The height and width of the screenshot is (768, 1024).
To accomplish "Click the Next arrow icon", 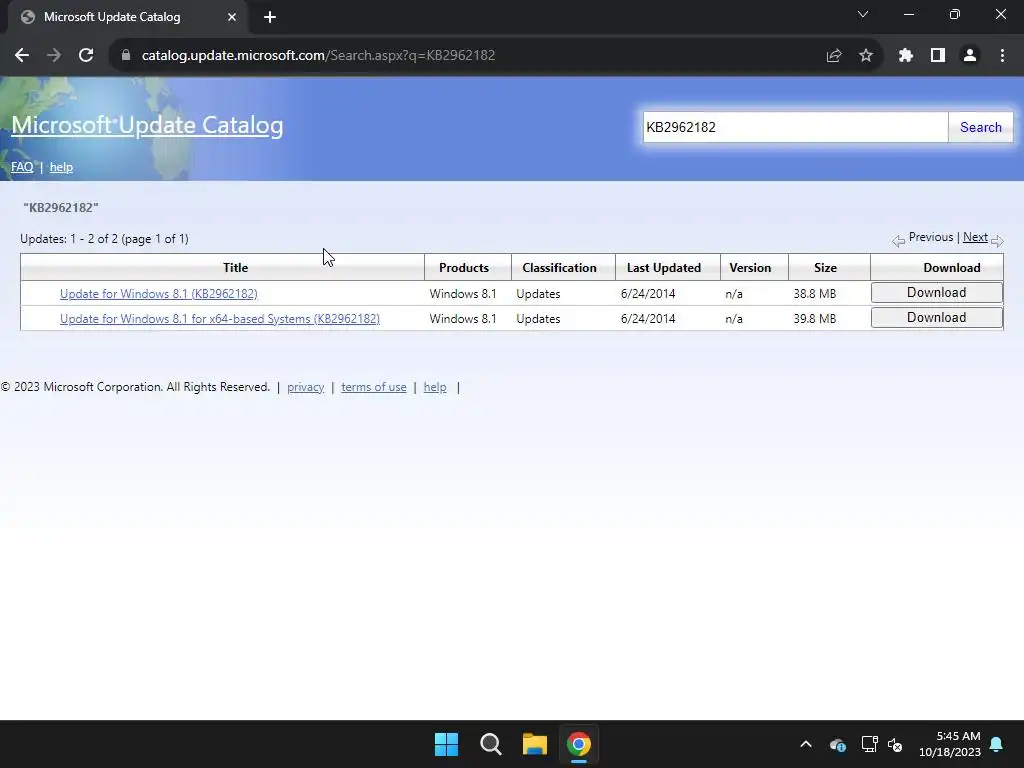I will tap(997, 241).
